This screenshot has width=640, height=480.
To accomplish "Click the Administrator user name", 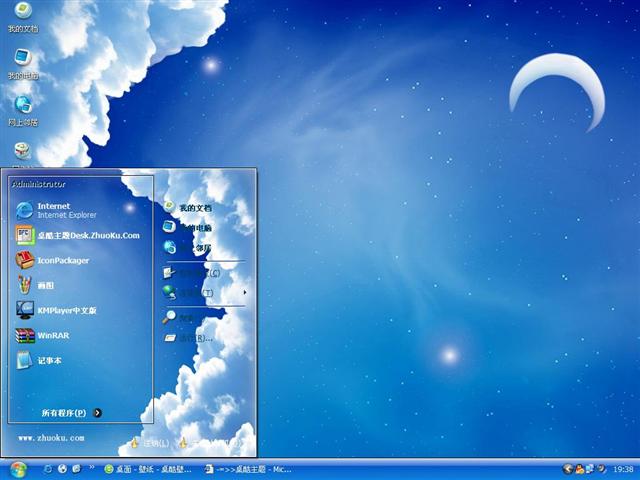I will coord(38,184).
